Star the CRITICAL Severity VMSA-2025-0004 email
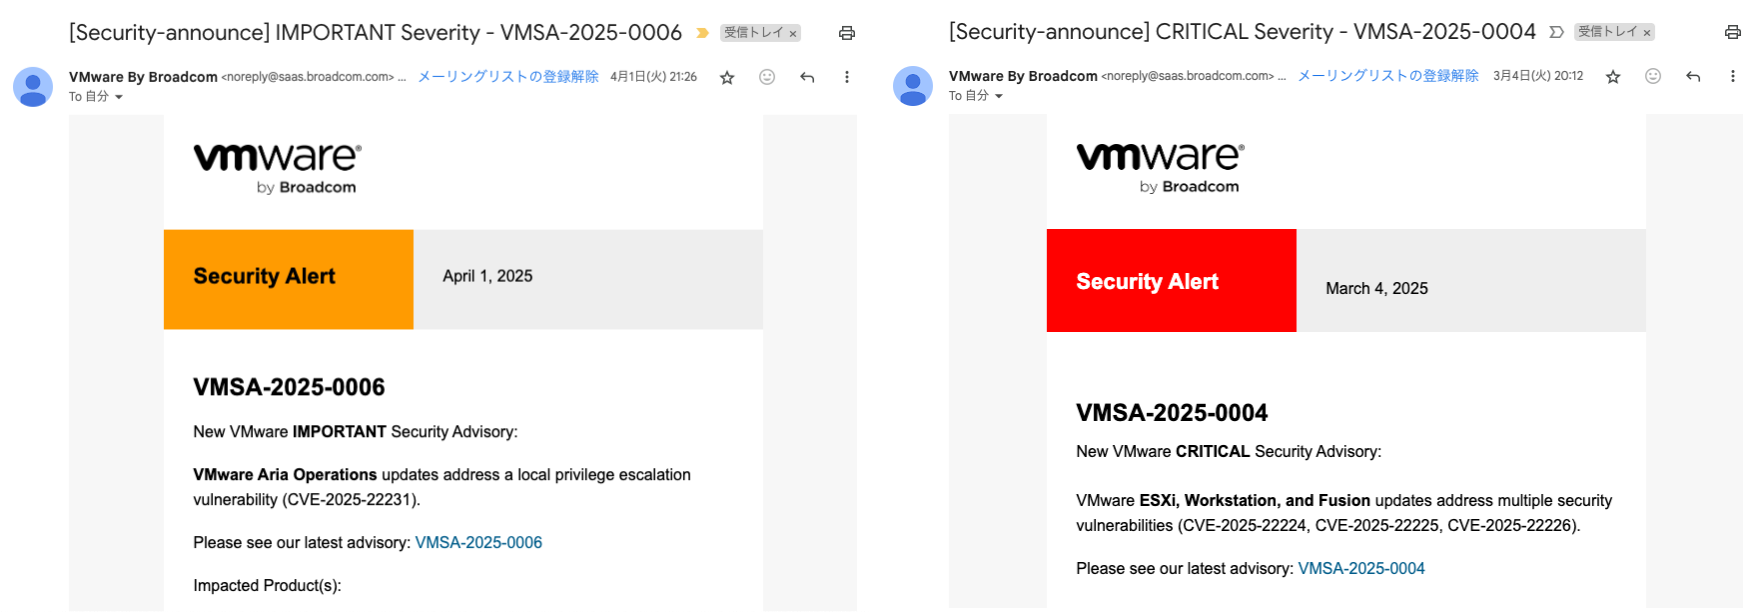Screen dimensions: 1760x612 point(1613,77)
